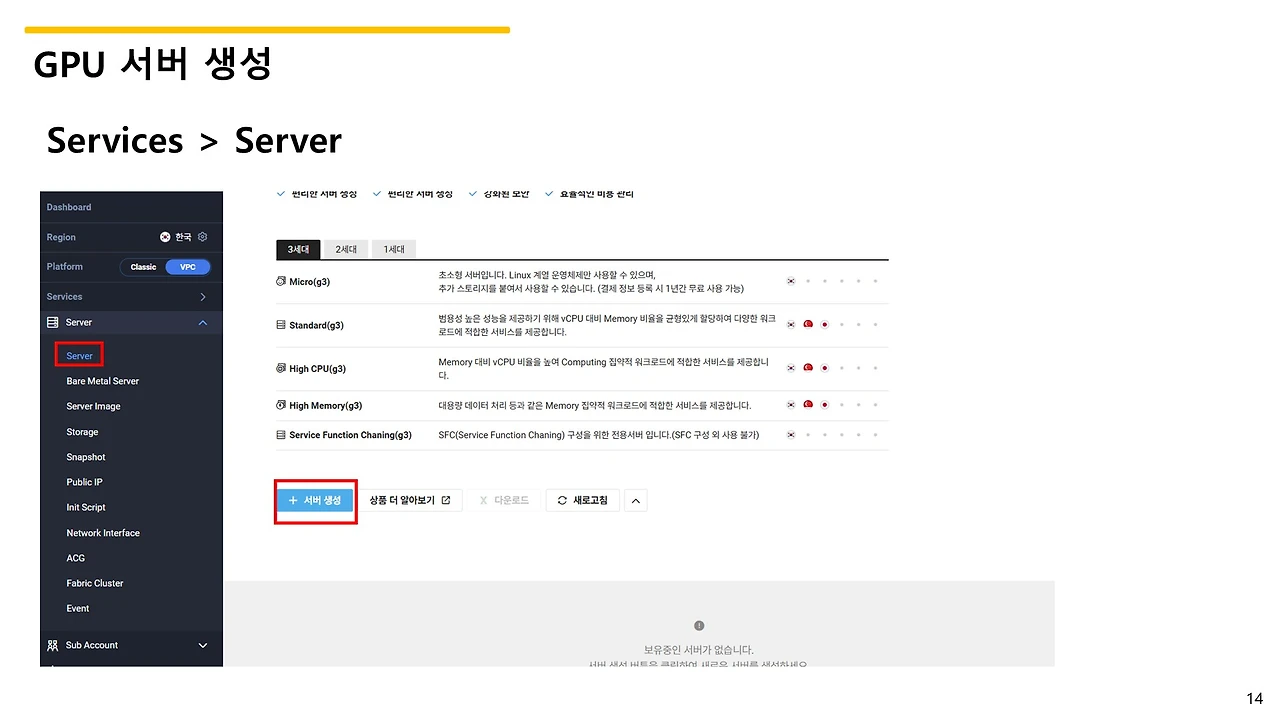
Task: Open Dashboard in the sidebar
Action: 69,207
